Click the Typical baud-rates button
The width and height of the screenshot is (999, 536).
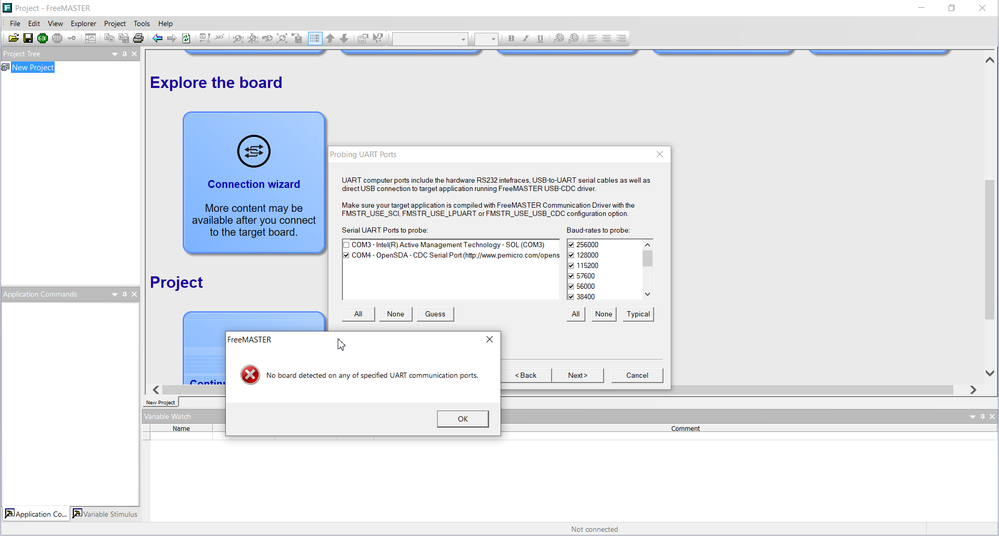coord(638,314)
